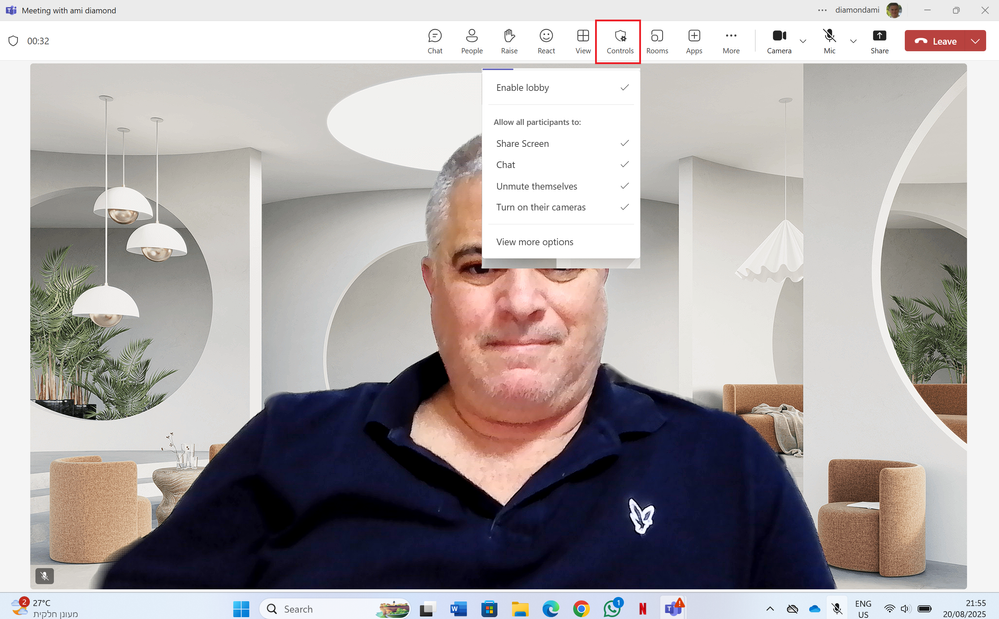Toggle the Chat permission menu entry
The height and width of the screenshot is (619, 999).
tap(561, 165)
